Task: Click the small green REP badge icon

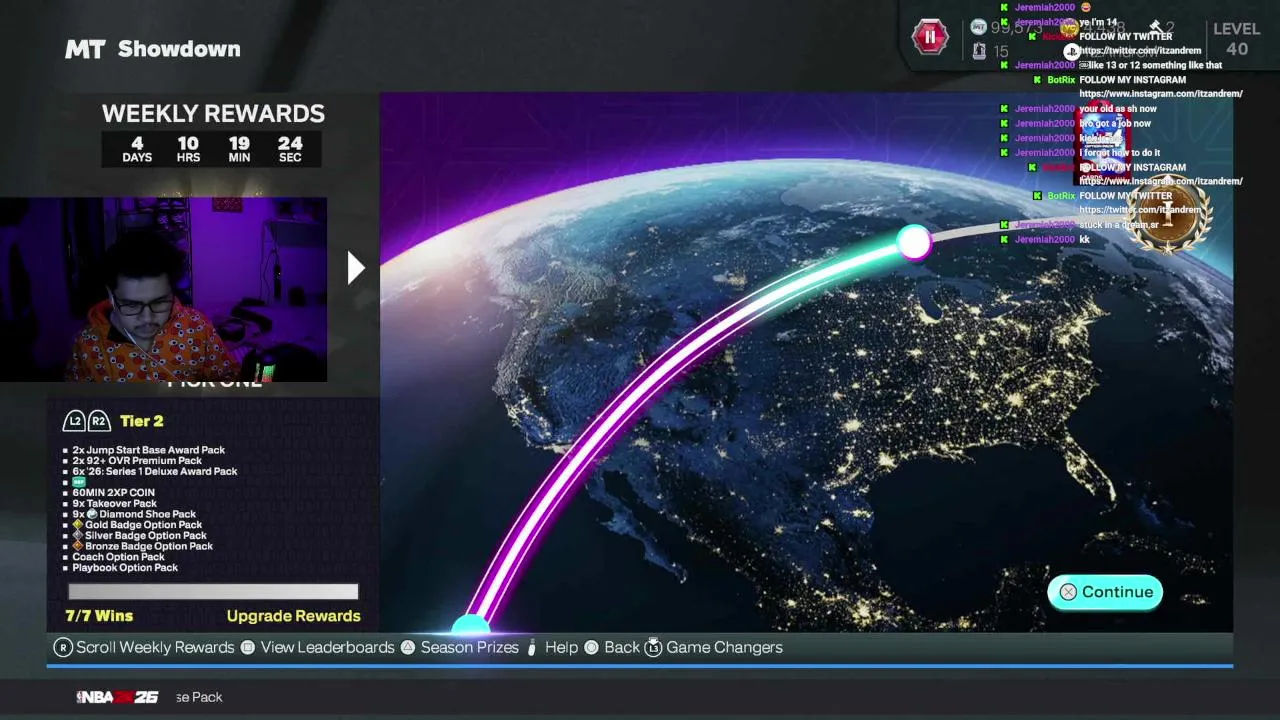Action: [x=79, y=482]
